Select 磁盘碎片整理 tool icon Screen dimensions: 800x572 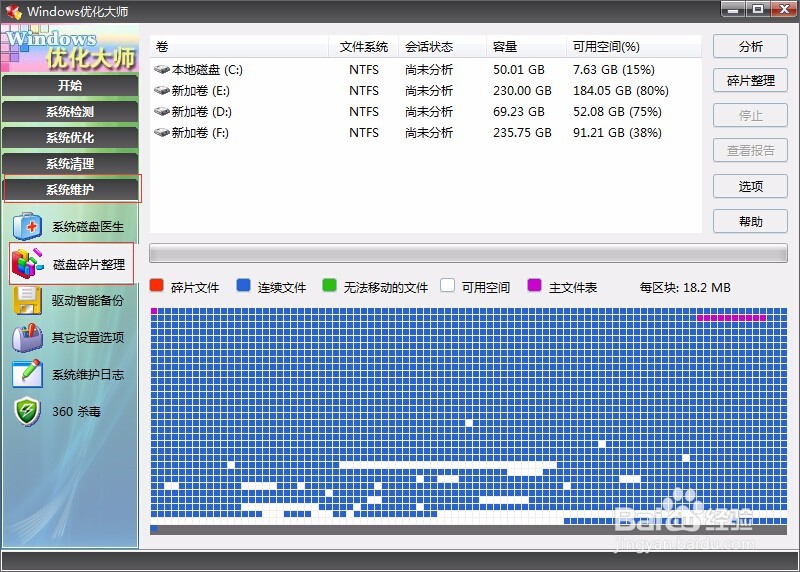click(x=28, y=264)
